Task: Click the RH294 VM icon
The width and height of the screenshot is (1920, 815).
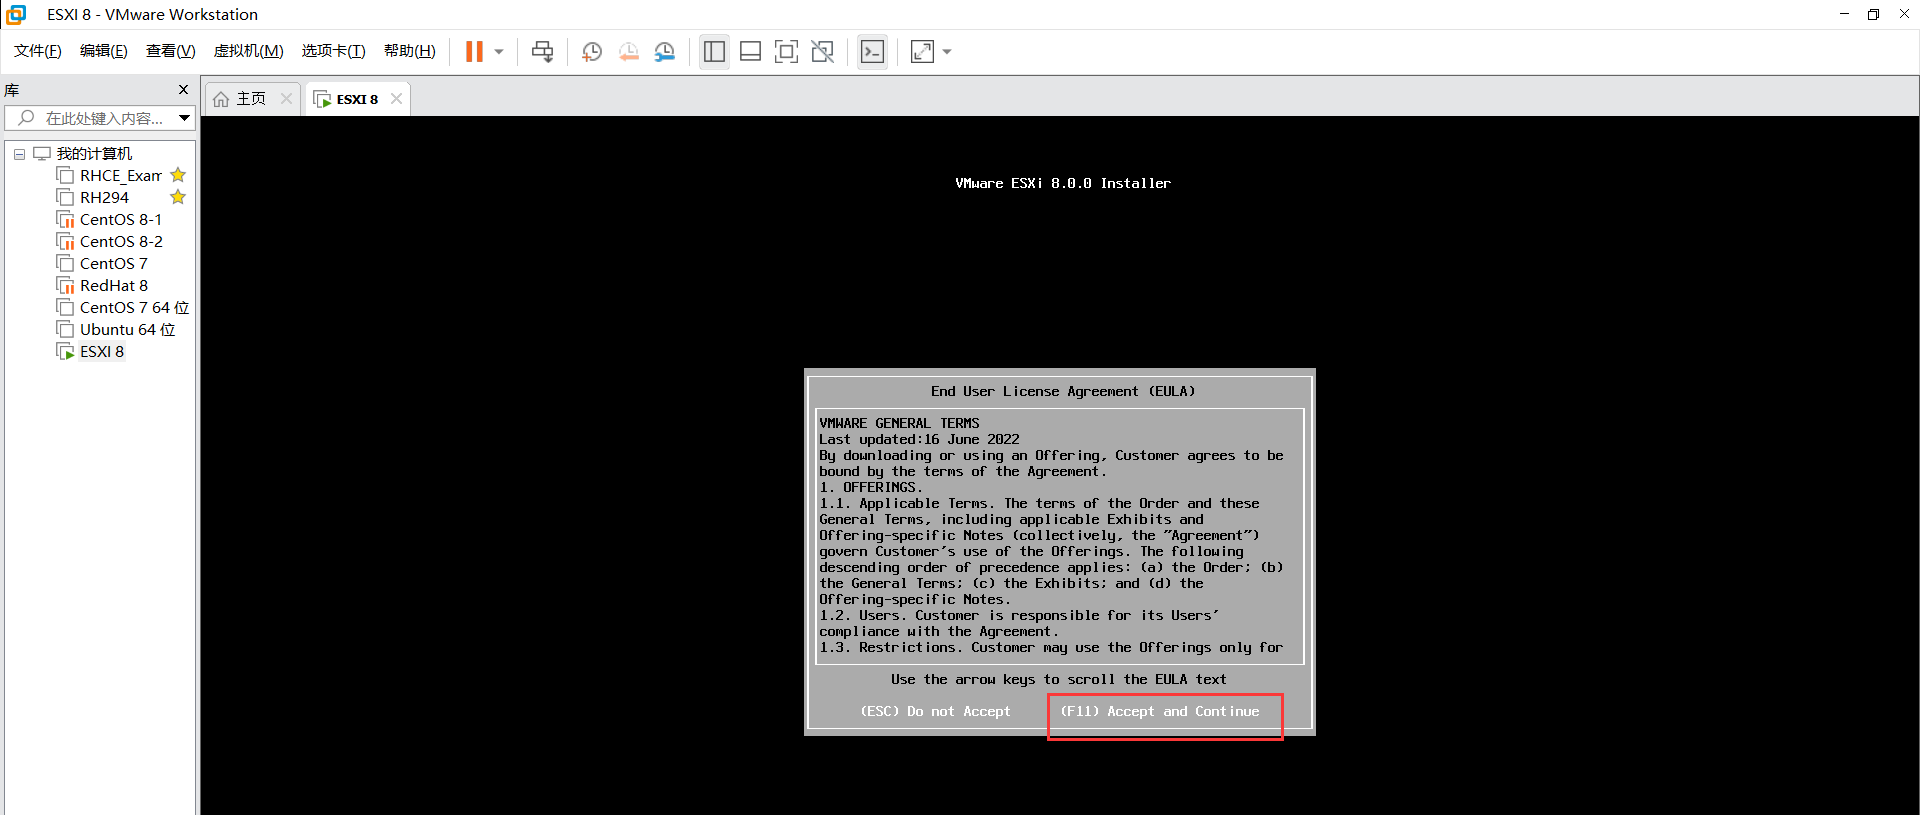Action: (65, 197)
